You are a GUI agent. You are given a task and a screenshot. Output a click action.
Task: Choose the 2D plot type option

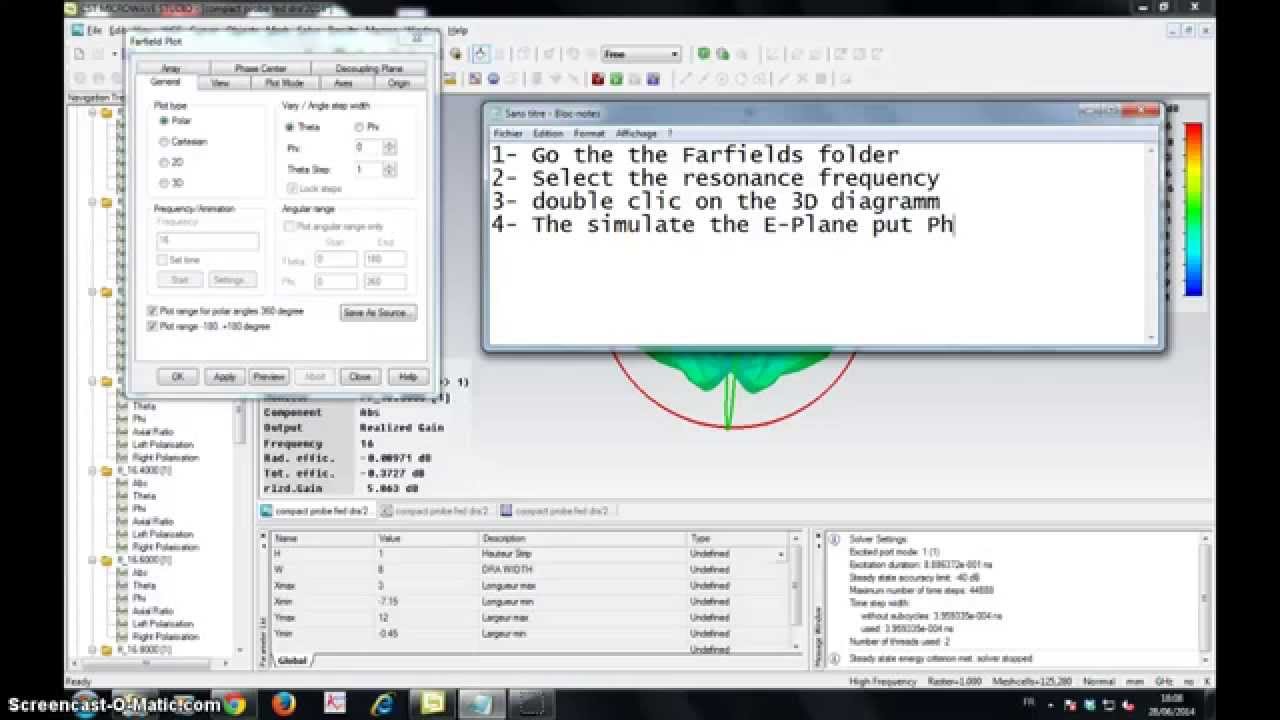(x=164, y=162)
